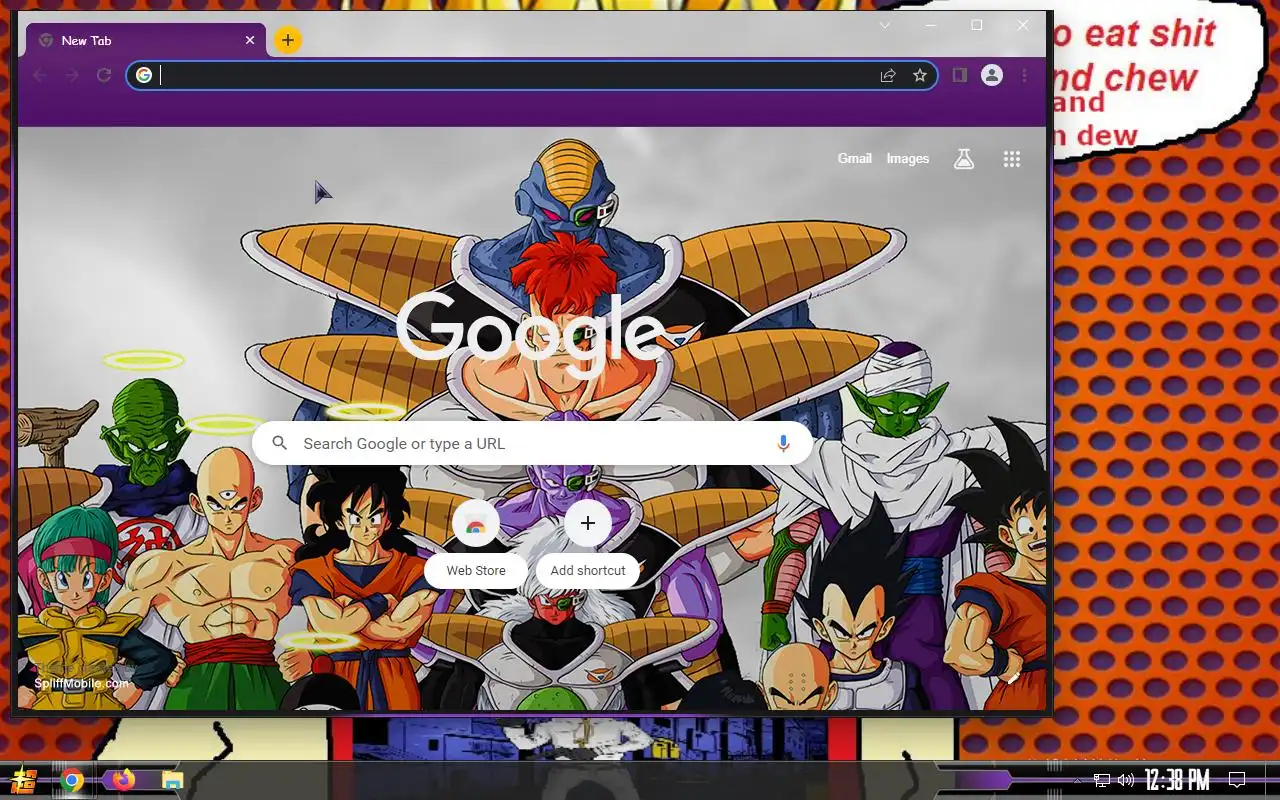This screenshot has height=800, width=1280.
Task: Share this page icon in the address bar
Action: 888,75
